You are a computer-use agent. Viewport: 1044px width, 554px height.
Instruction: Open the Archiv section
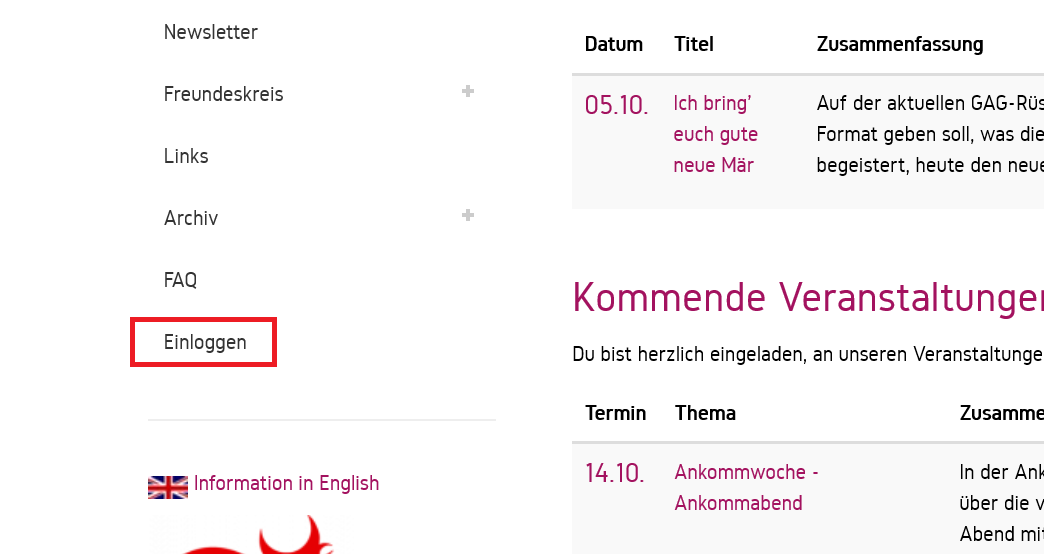pyautogui.click(x=191, y=218)
